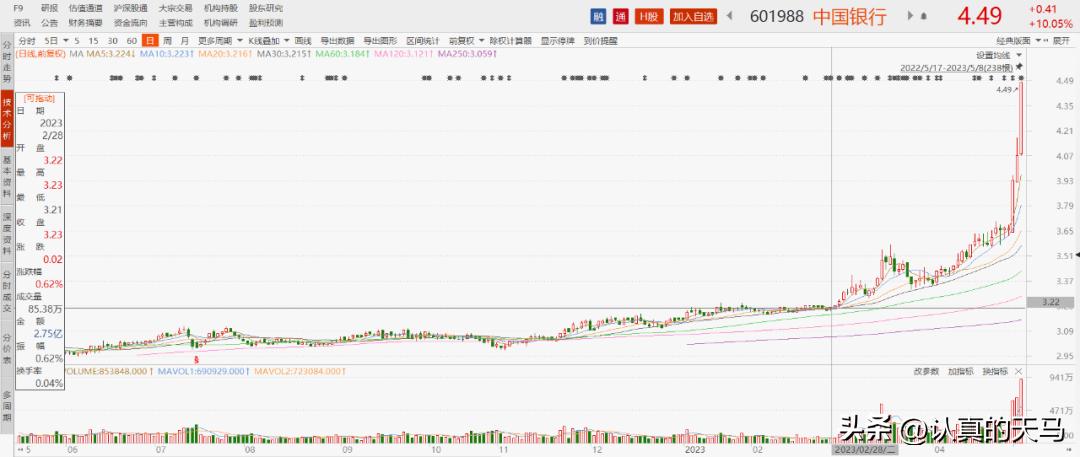Select 基本资料 tab in left sidebar
This screenshot has width=1080, height=457.
click(7, 174)
